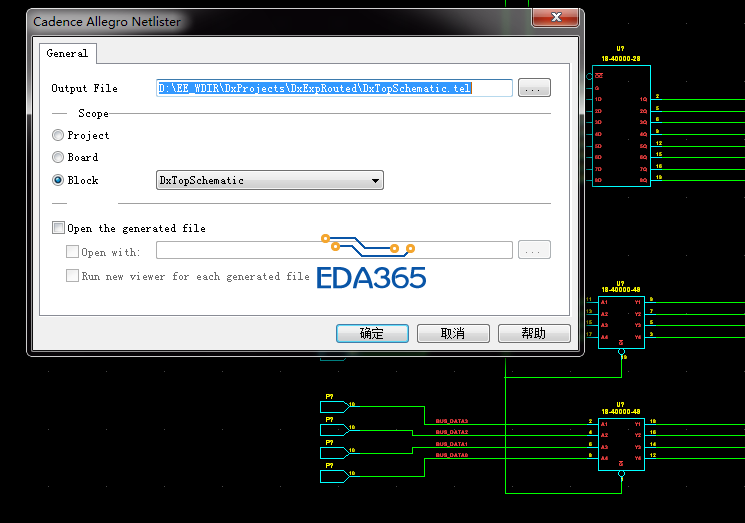Select the Project scope radio button
The width and height of the screenshot is (745, 523).
click(58, 135)
